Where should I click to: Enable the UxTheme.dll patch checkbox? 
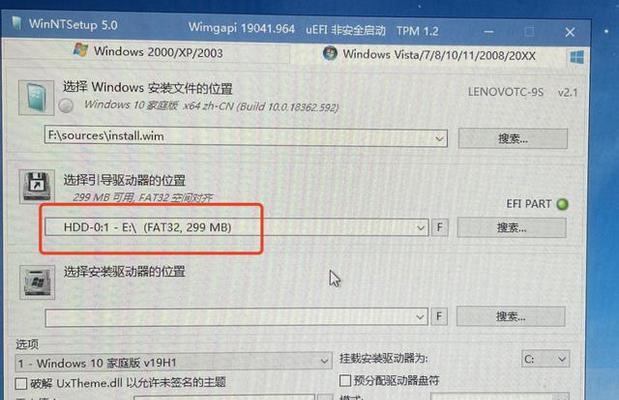click(x=21, y=383)
